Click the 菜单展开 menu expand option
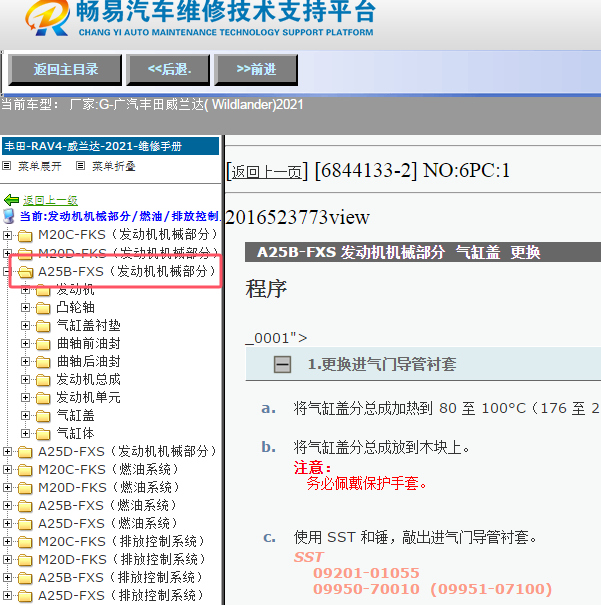 click(x=40, y=166)
